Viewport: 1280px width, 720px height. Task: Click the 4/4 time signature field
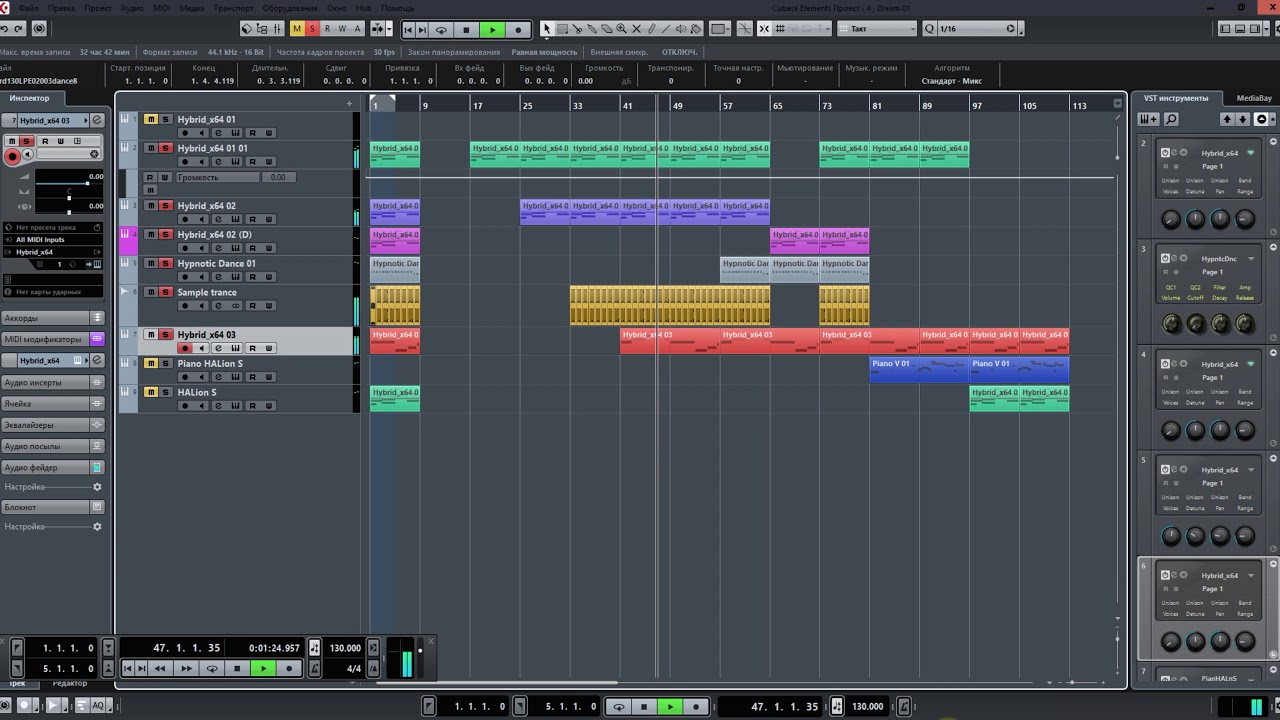[x=353, y=668]
